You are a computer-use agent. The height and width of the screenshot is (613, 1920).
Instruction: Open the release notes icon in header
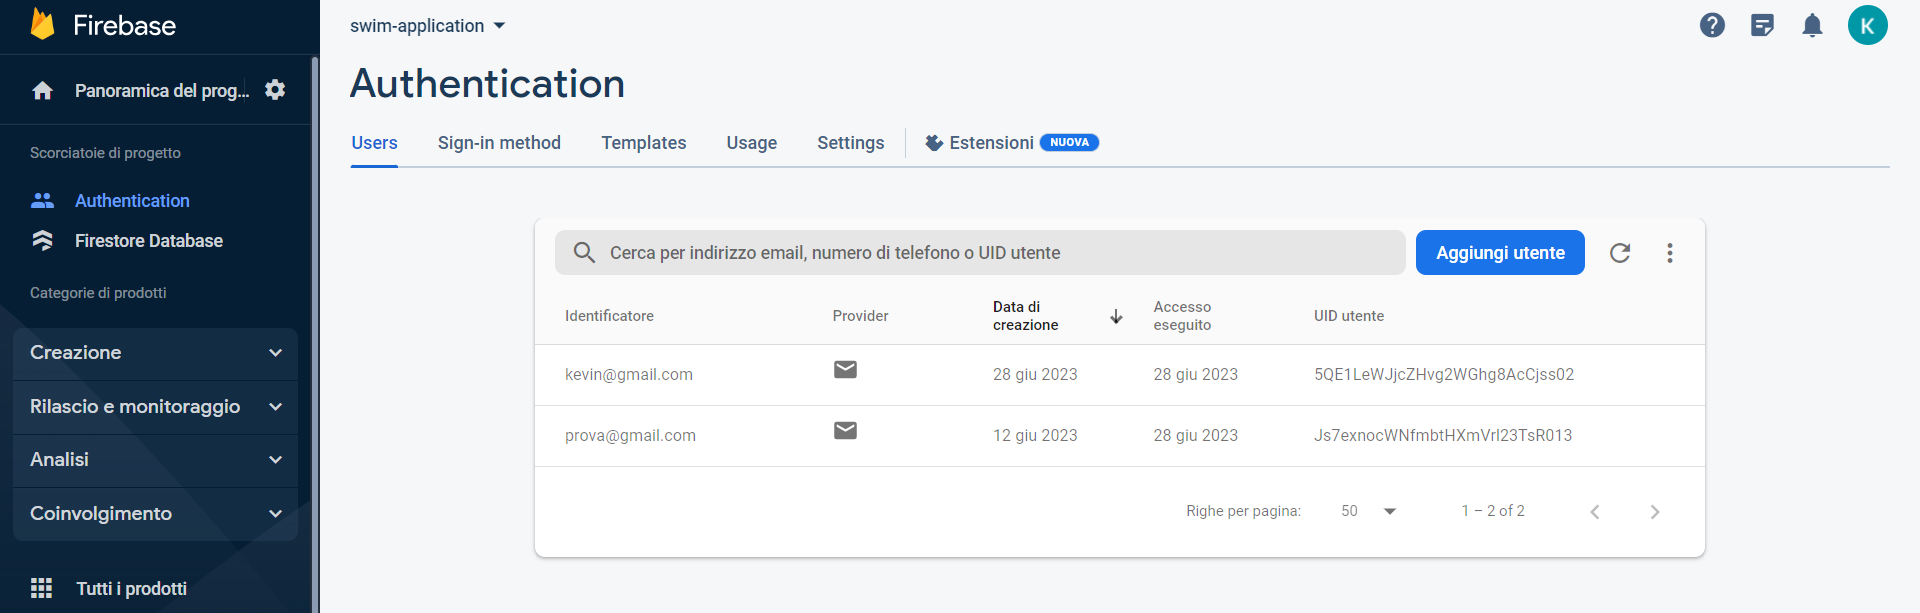(x=1762, y=25)
